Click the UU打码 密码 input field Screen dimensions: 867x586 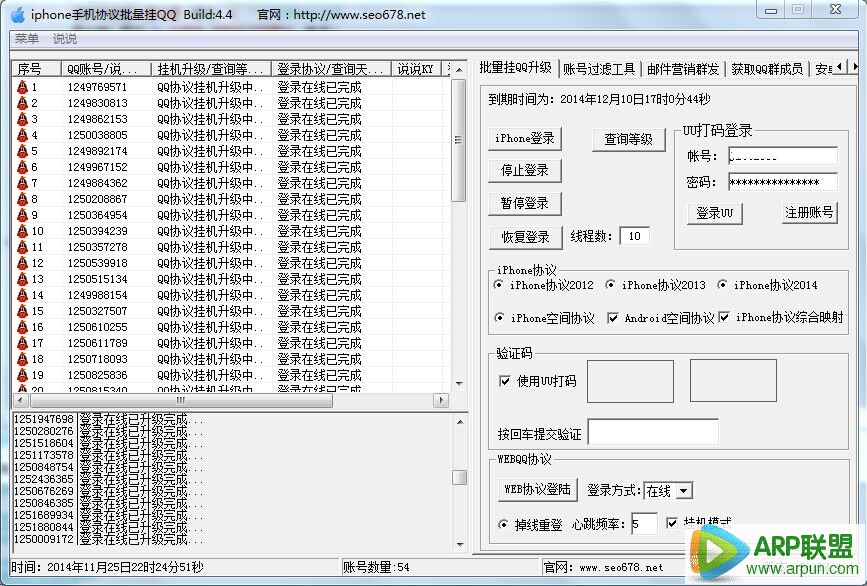782,181
